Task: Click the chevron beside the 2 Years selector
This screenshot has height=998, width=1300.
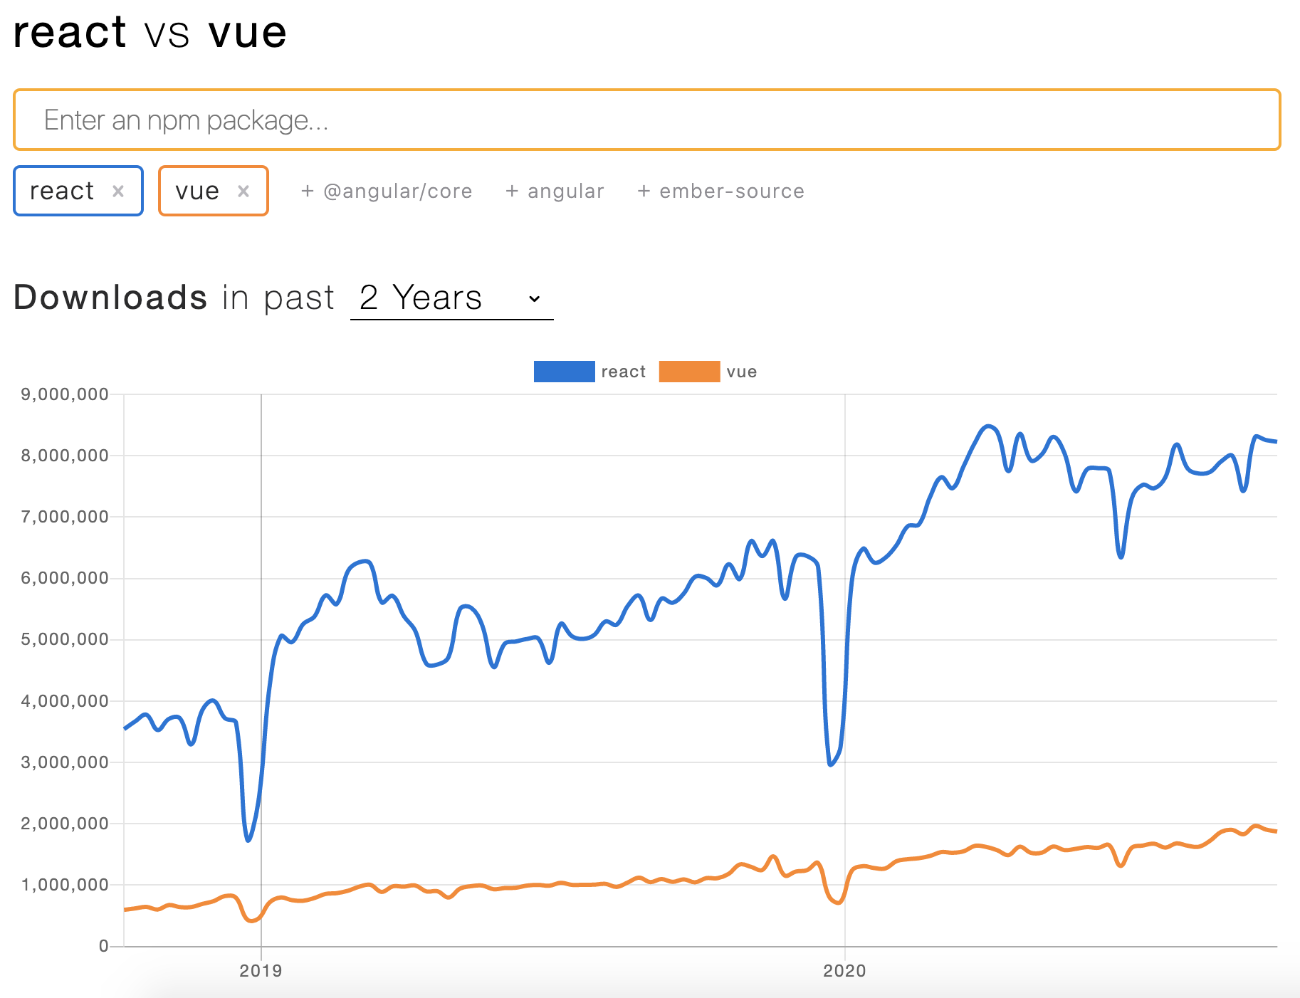Action: 533,298
